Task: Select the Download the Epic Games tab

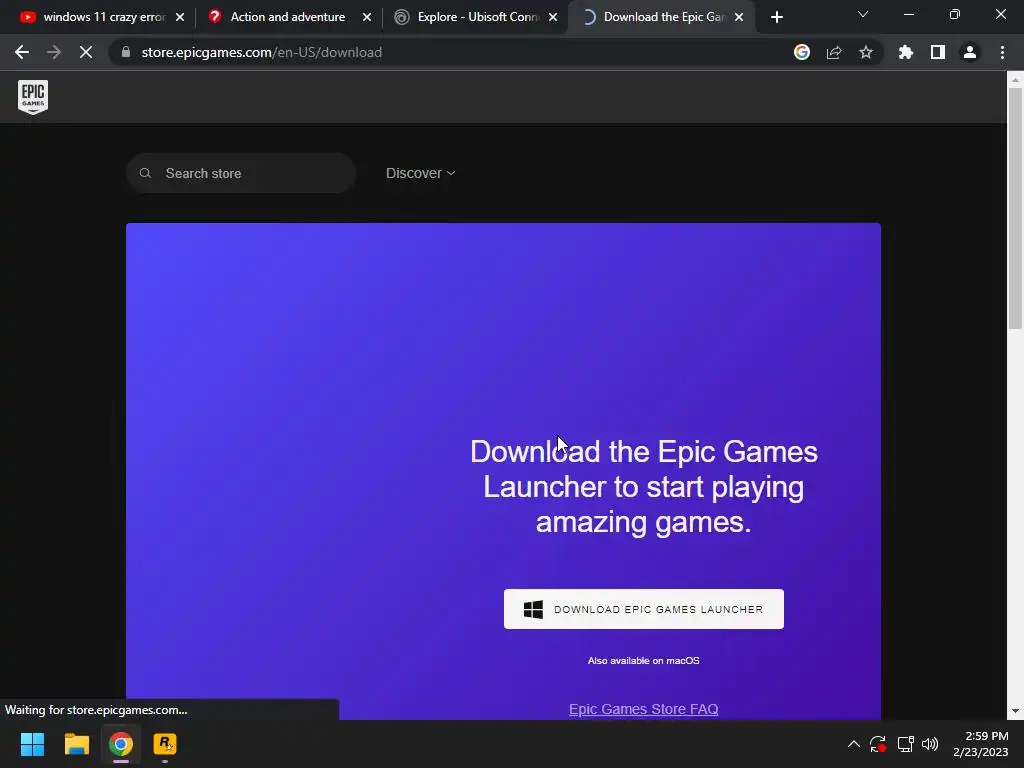Action: coord(661,17)
